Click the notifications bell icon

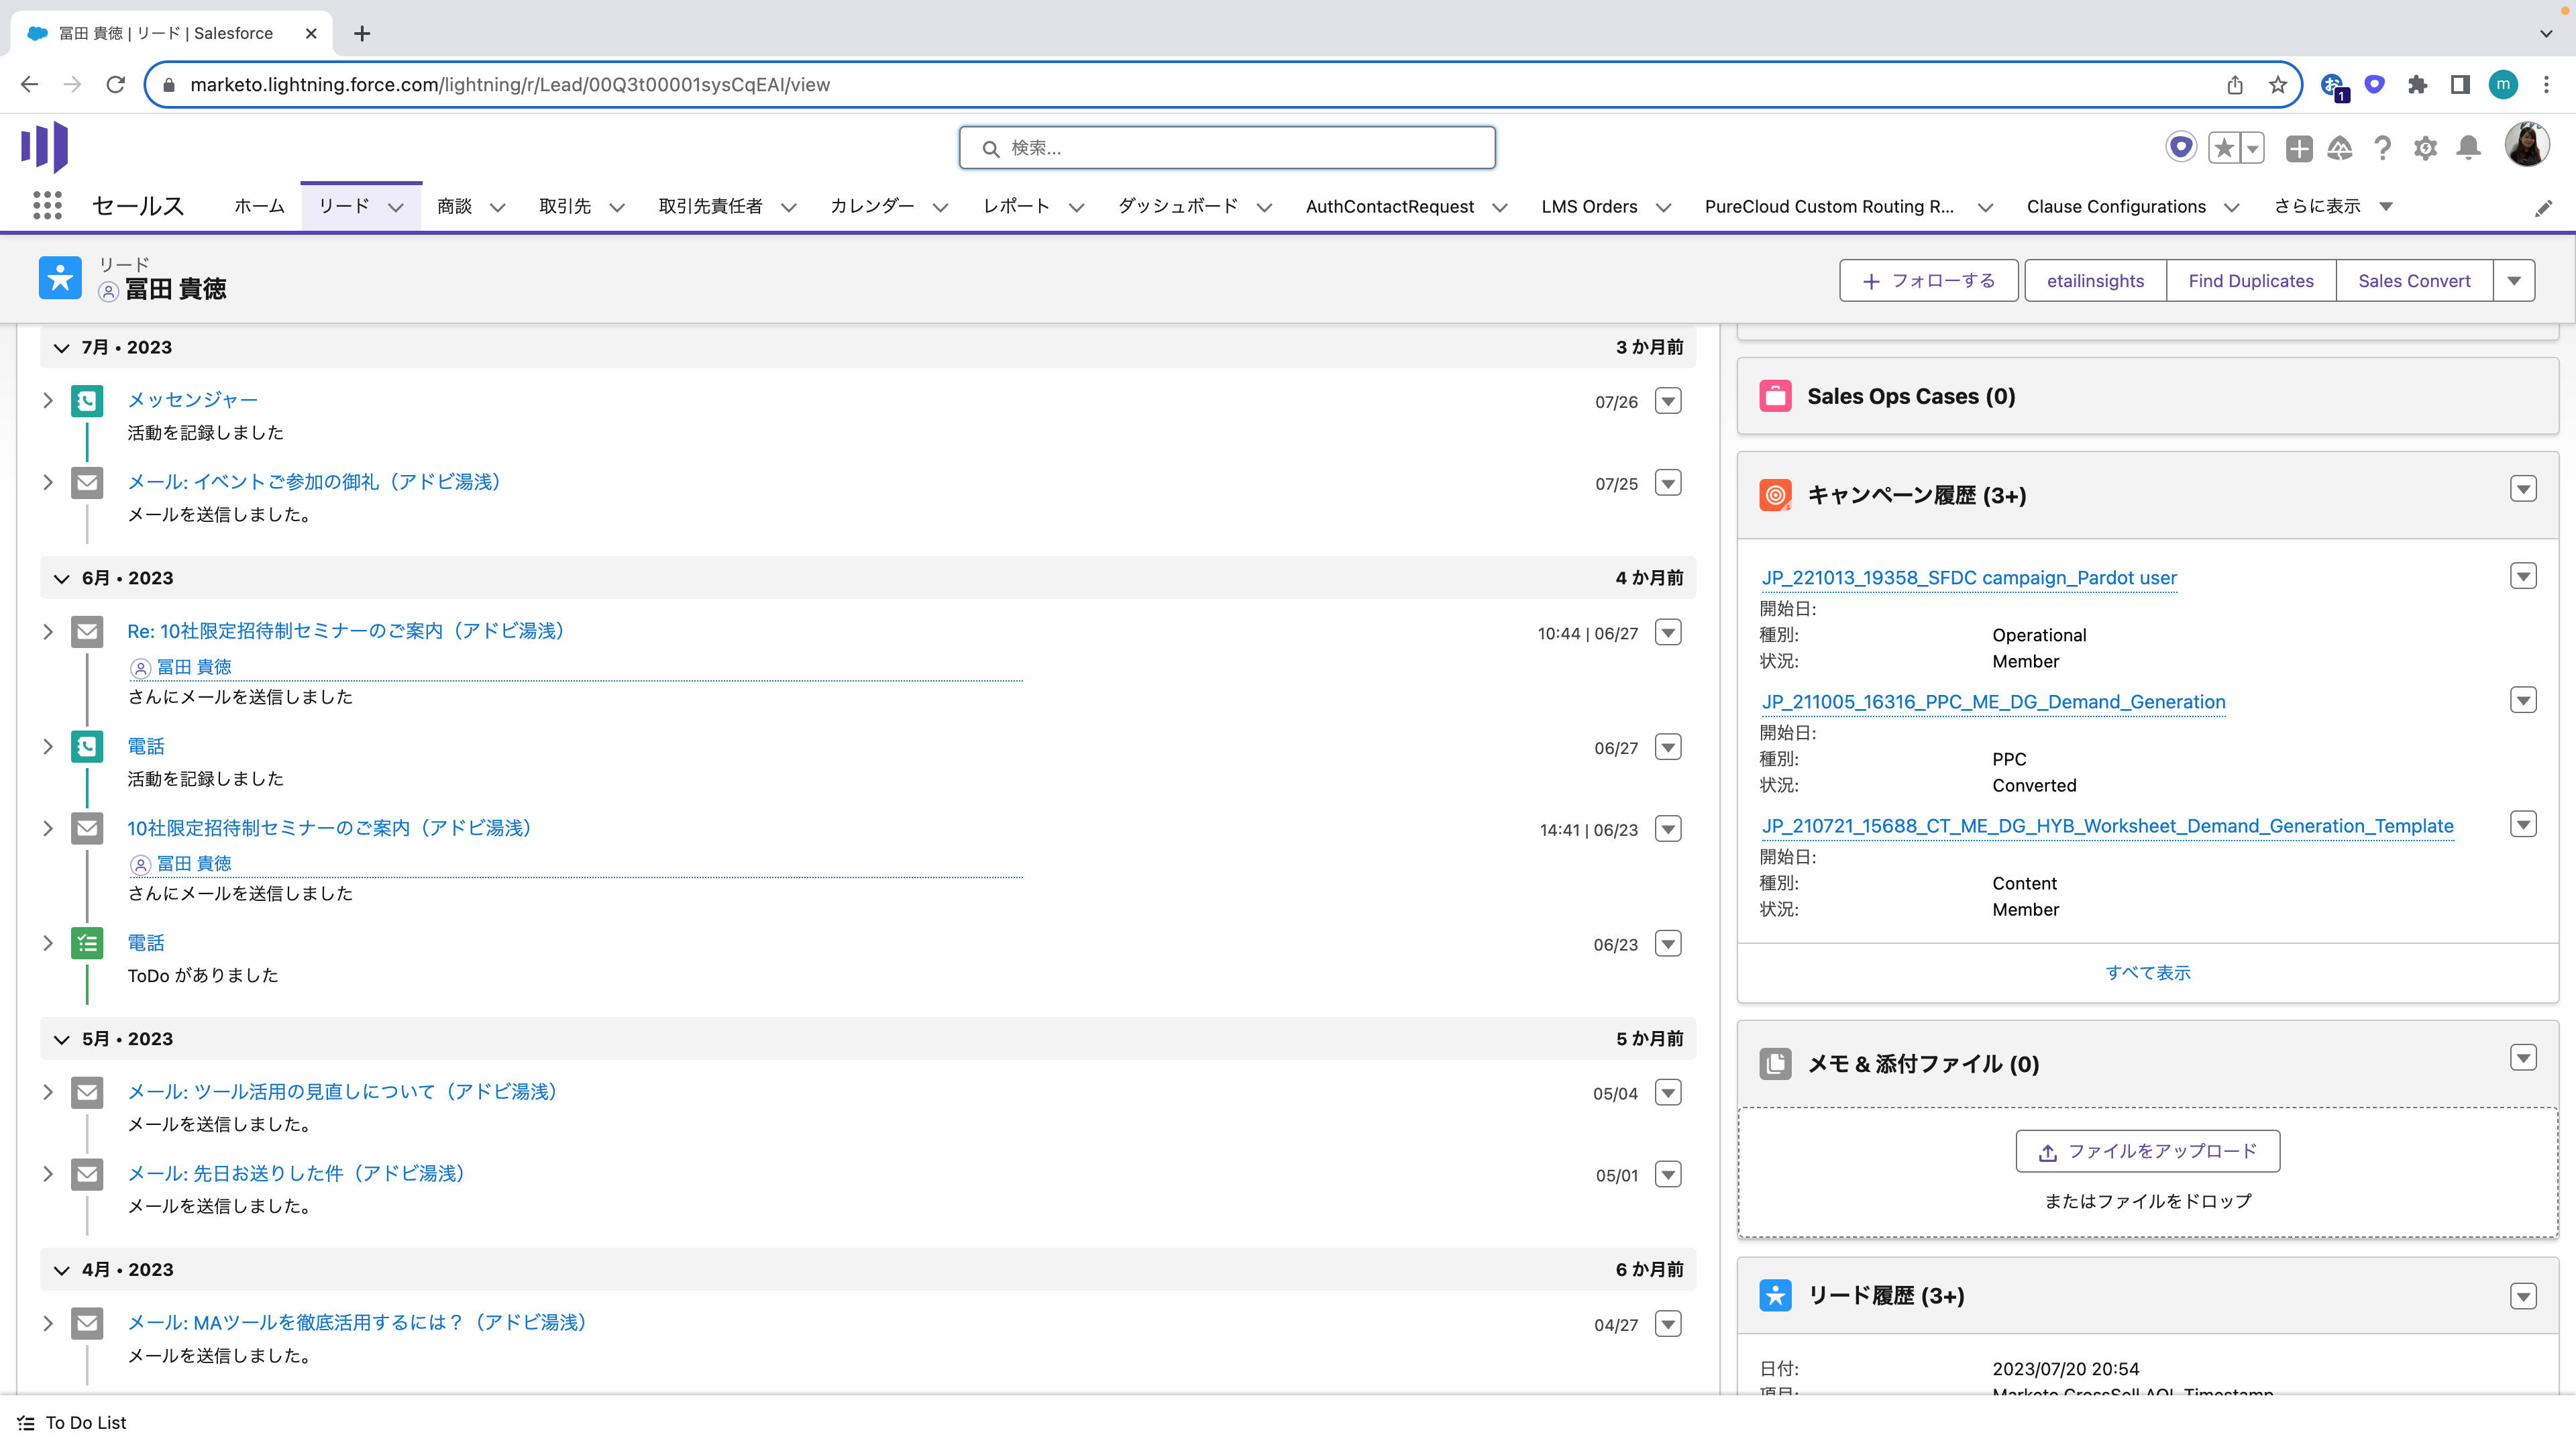click(x=2468, y=148)
